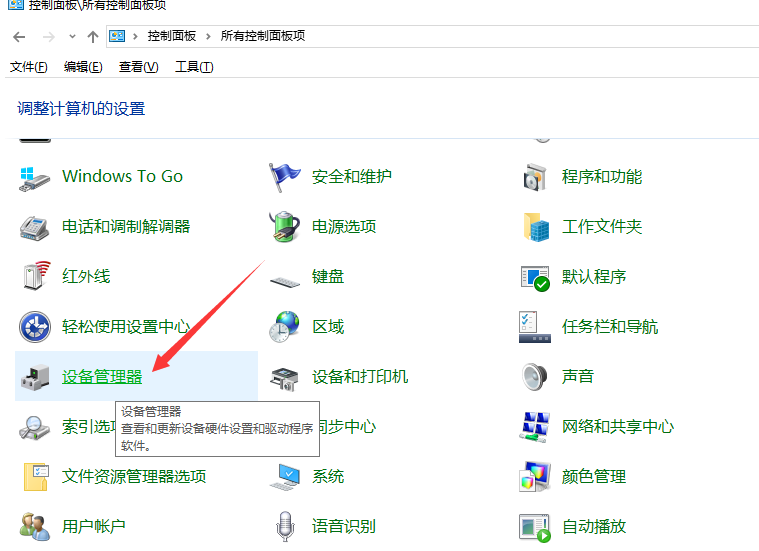
Task: Open the 查看(V) menu
Action: pos(138,67)
